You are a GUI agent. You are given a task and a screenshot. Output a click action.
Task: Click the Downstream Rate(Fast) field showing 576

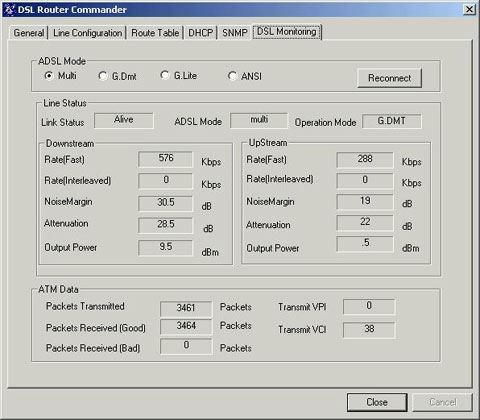coord(166,159)
